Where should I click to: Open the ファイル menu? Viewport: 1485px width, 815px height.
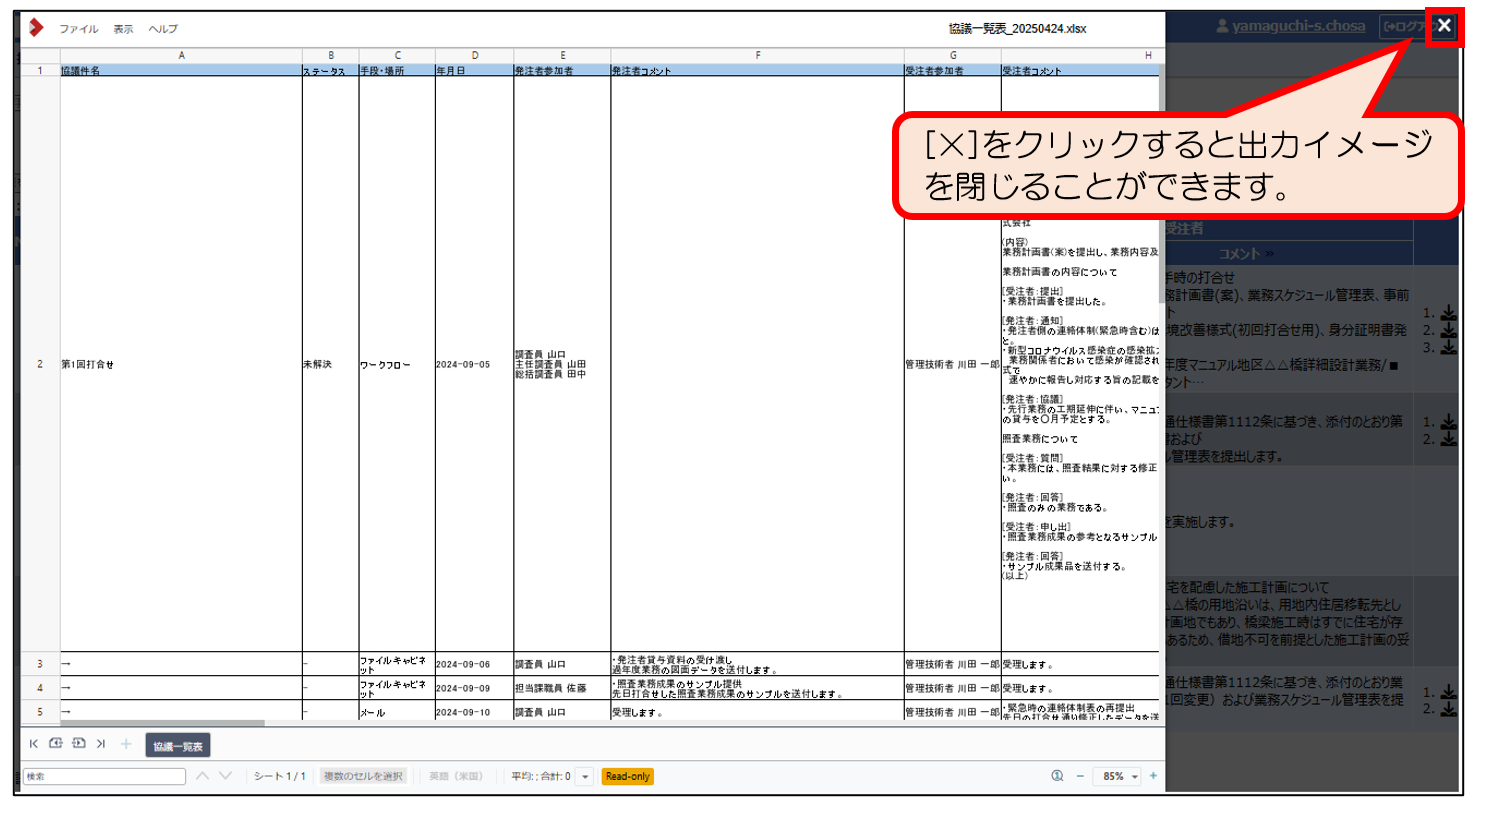pyautogui.click(x=78, y=29)
